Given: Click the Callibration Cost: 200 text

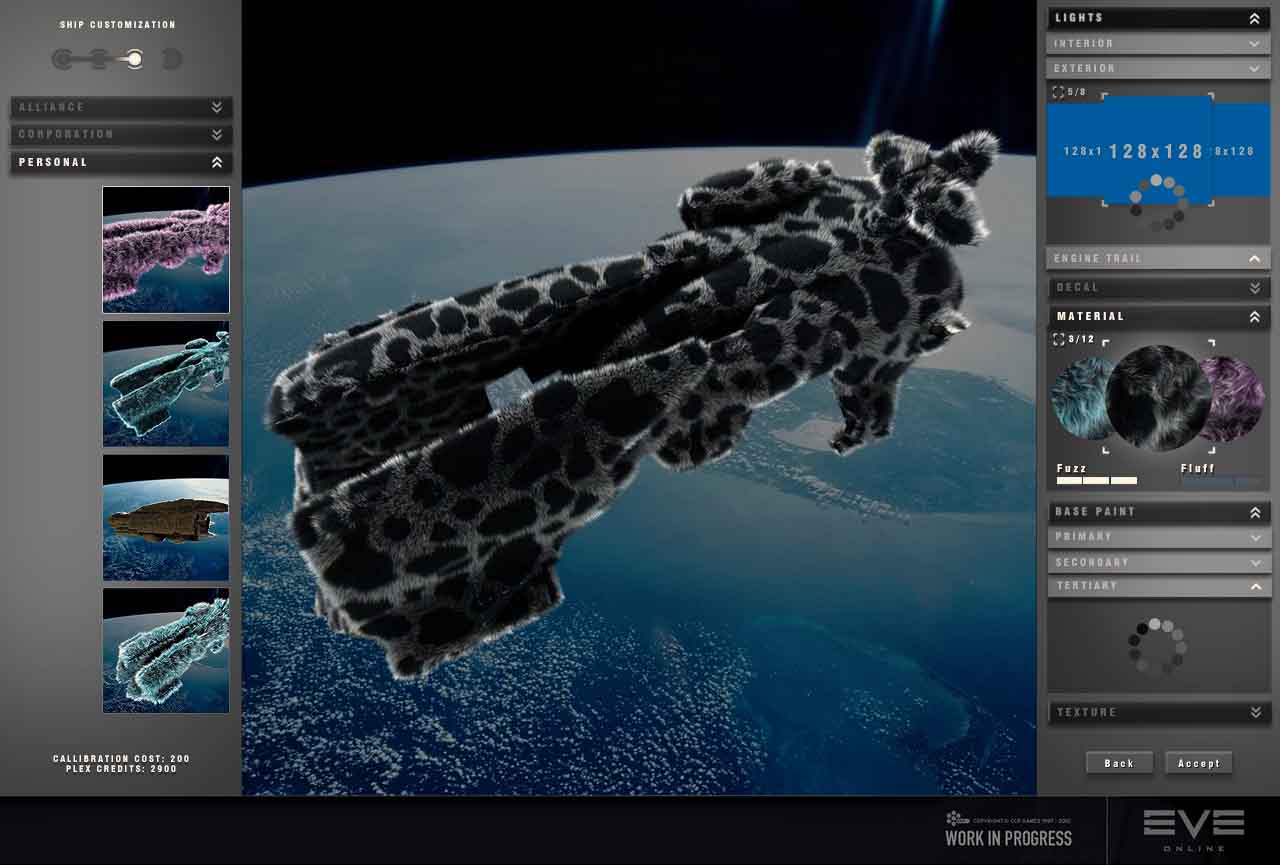Looking at the screenshot, I should pos(121,759).
